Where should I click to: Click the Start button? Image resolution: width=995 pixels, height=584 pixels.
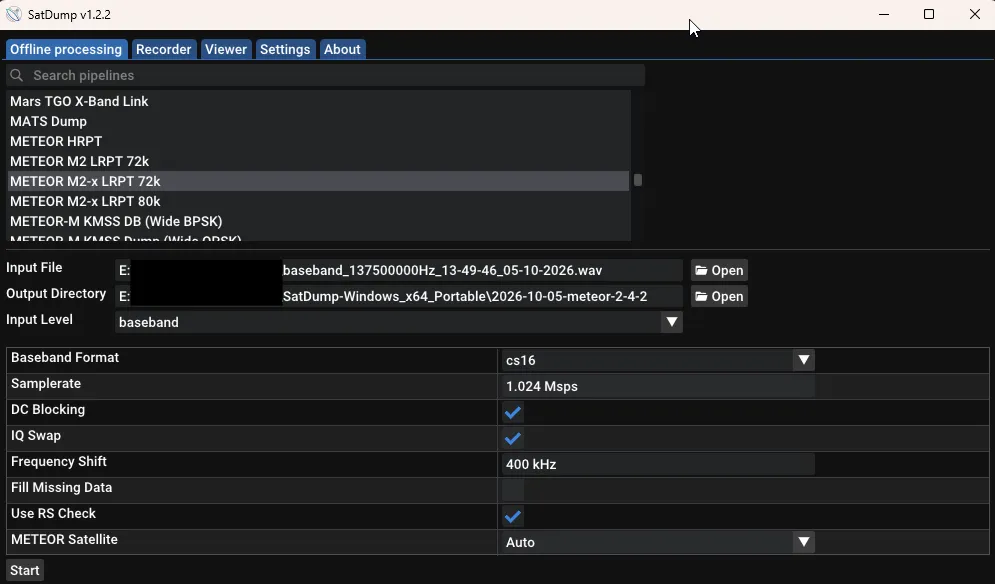click(x=25, y=571)
